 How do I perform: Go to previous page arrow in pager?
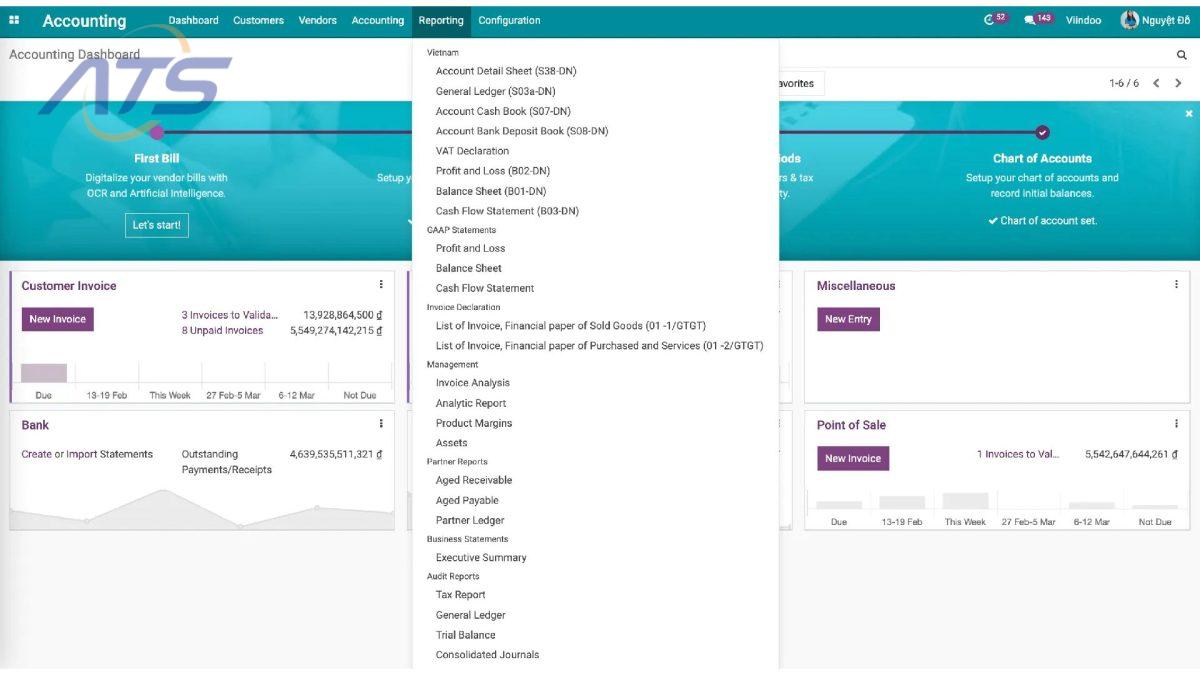click(1157, 84)
